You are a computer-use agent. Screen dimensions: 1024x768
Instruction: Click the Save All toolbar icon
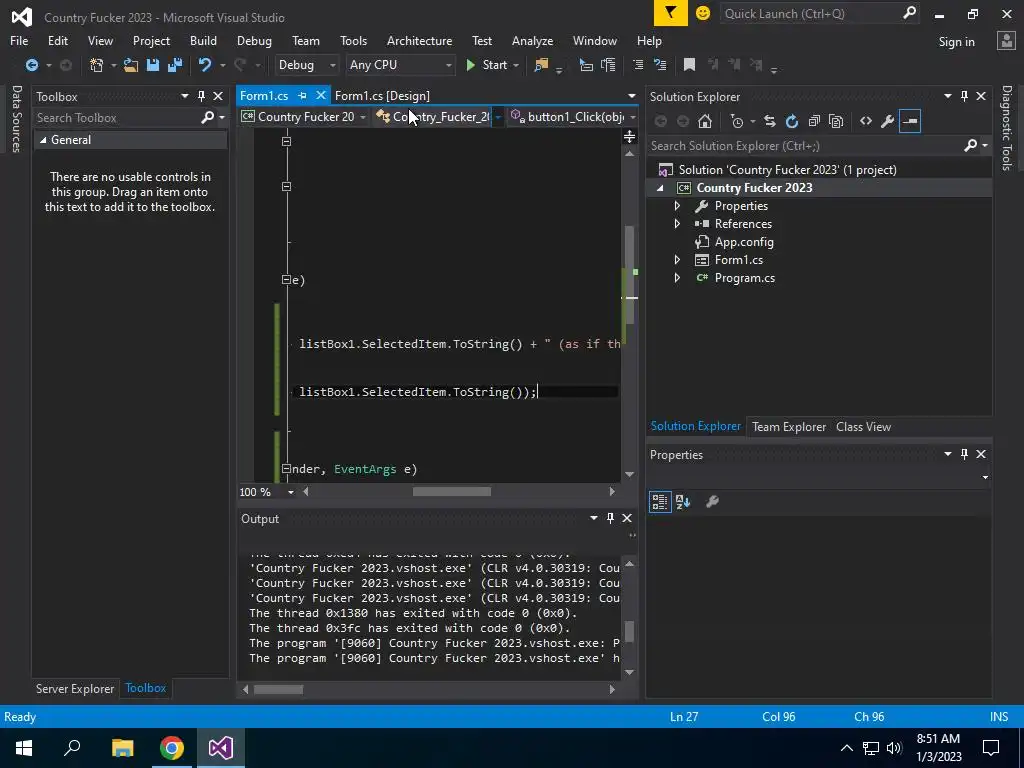(175, 65)
